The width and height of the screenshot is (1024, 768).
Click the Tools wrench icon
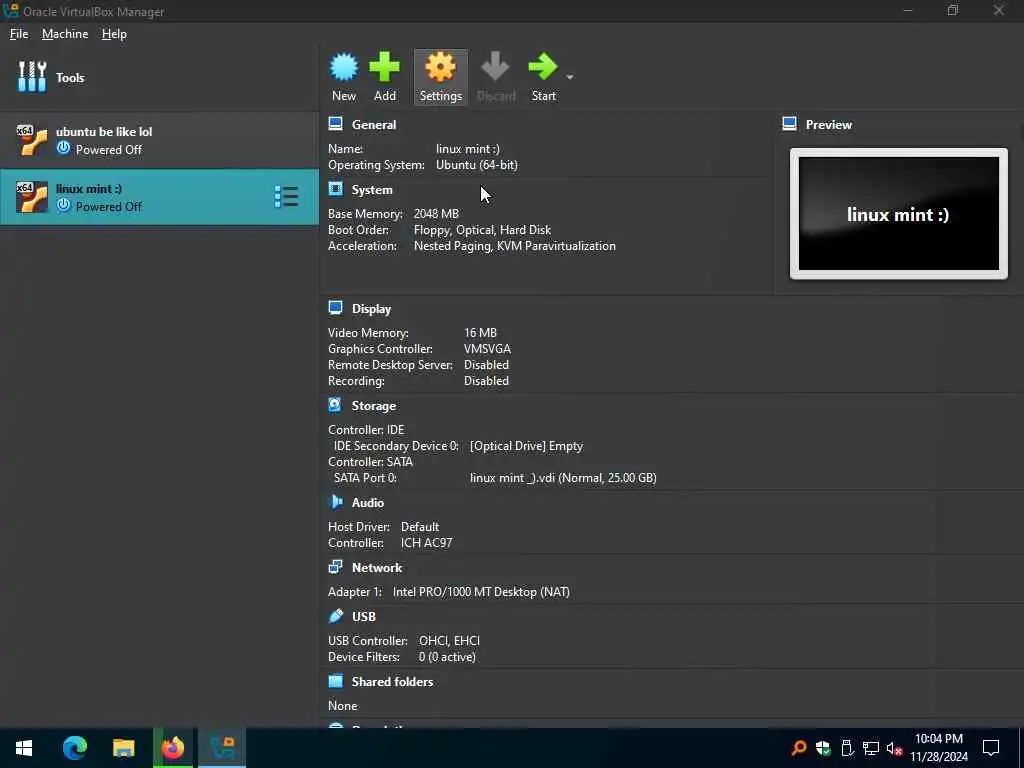tap(31, 77)
